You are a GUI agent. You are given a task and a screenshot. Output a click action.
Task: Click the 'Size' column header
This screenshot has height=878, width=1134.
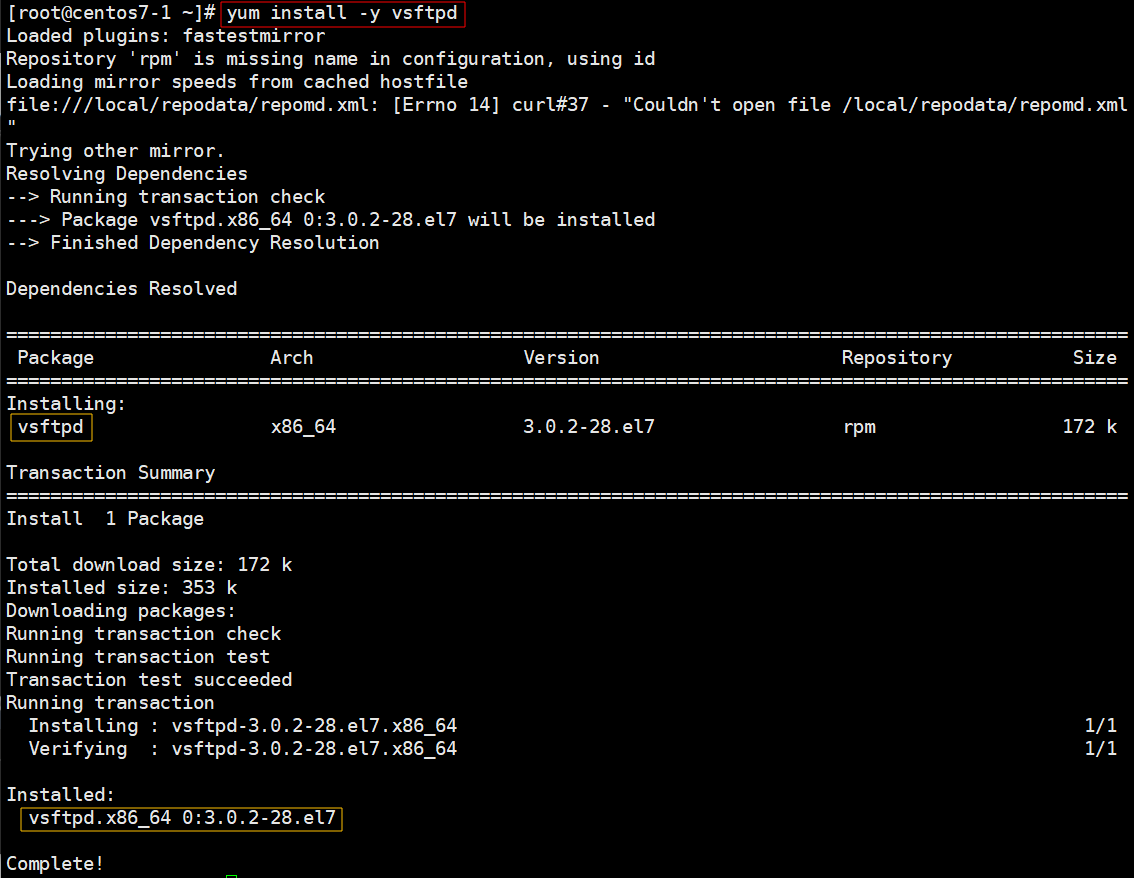pos(1095,358)
